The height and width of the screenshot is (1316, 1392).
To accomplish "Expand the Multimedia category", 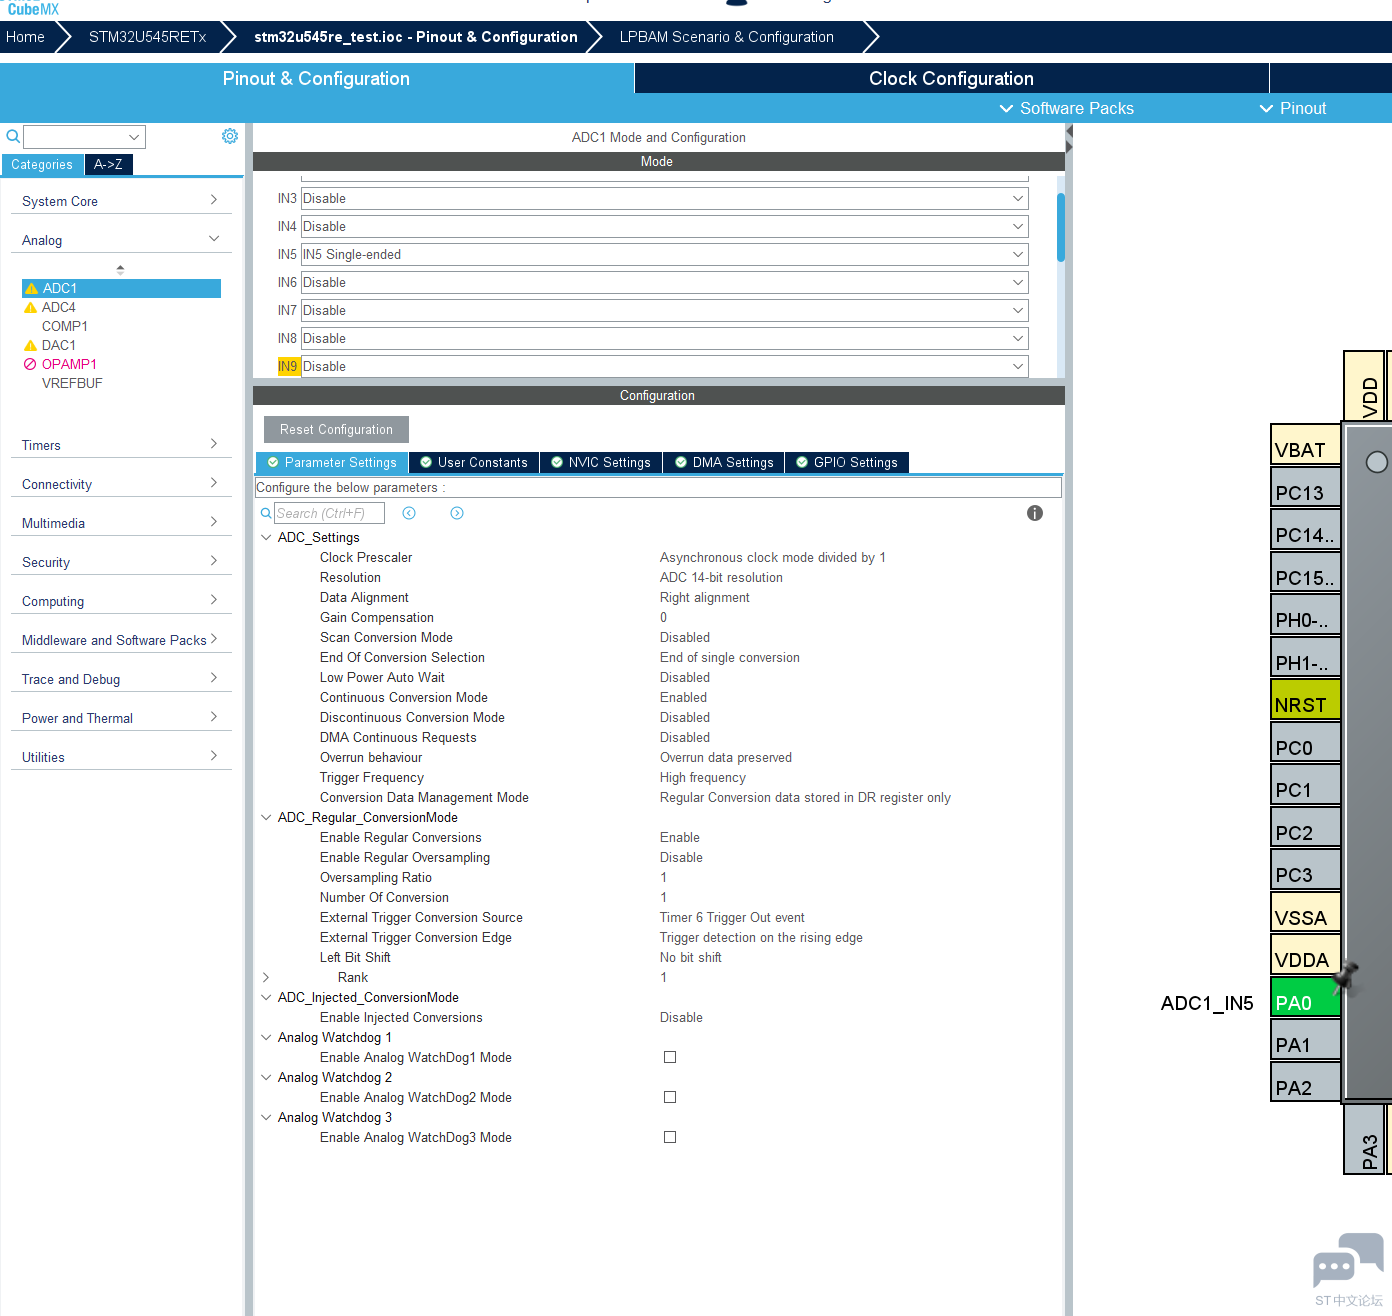I will coord(121,523).
